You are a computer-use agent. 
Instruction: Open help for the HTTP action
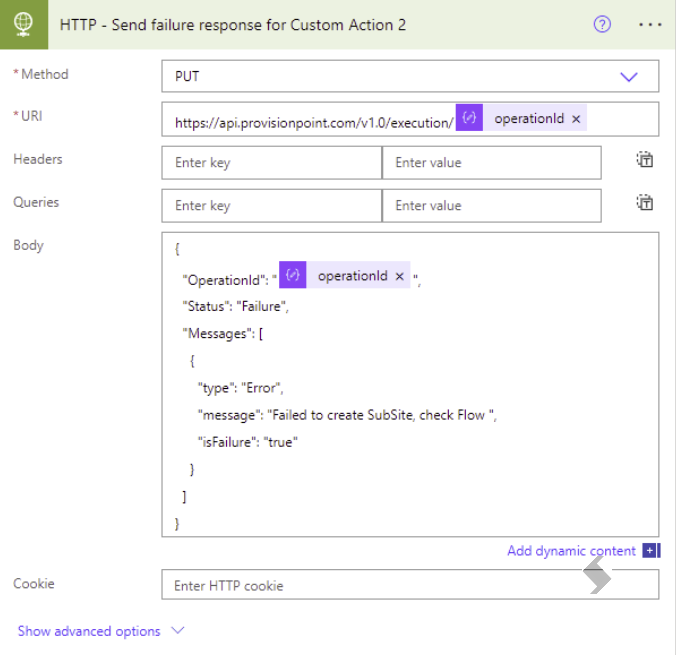point(602,24)
